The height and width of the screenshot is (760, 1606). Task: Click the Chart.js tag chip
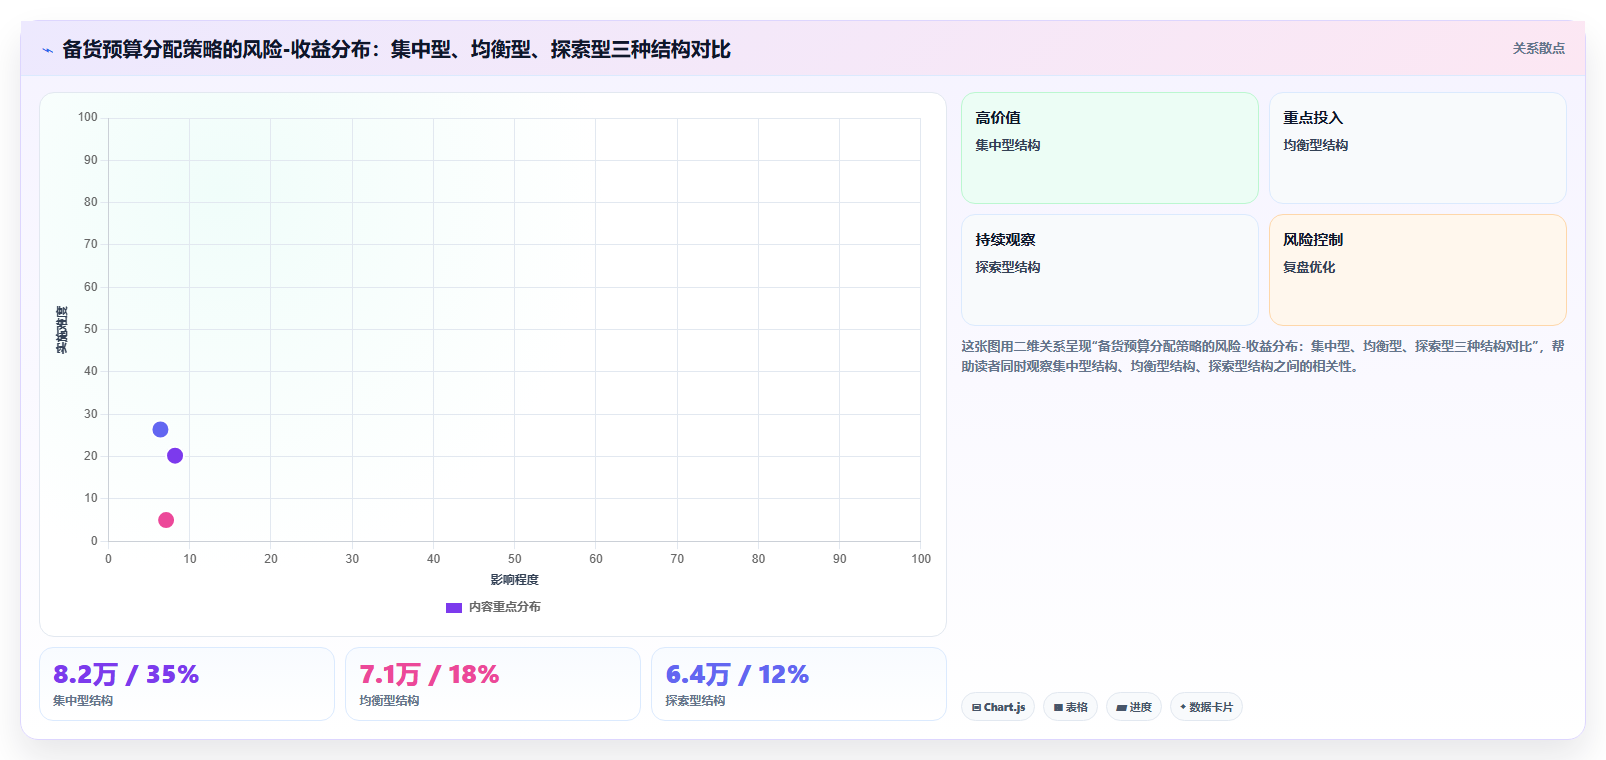click(x=998, y=707)
